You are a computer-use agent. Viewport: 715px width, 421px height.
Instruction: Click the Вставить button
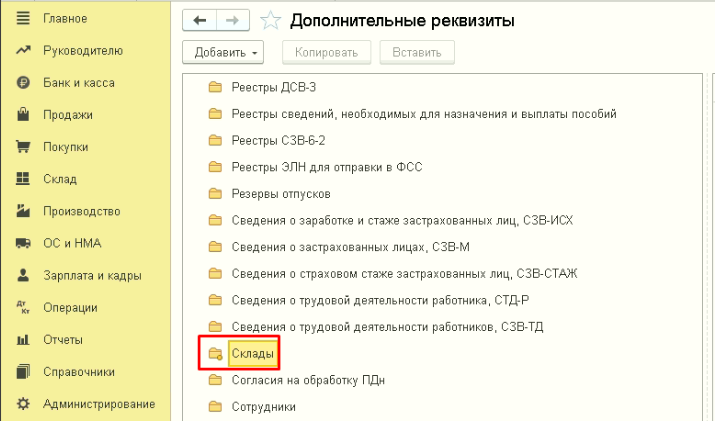(x=417, y=52)
